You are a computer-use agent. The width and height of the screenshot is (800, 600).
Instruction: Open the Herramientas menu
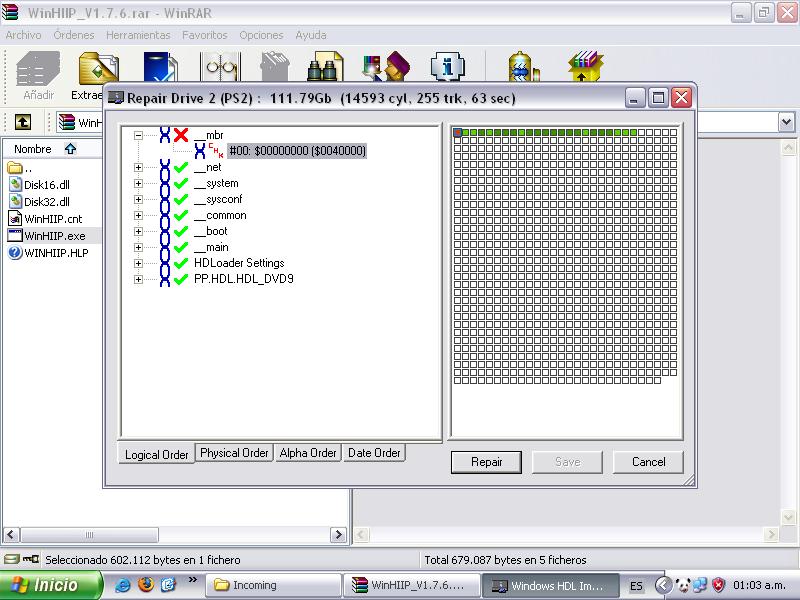click(x=138, y=35)
